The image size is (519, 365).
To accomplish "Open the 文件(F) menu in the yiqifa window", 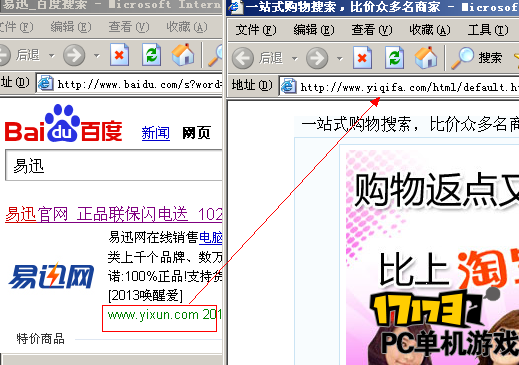I will pos(256,30).
